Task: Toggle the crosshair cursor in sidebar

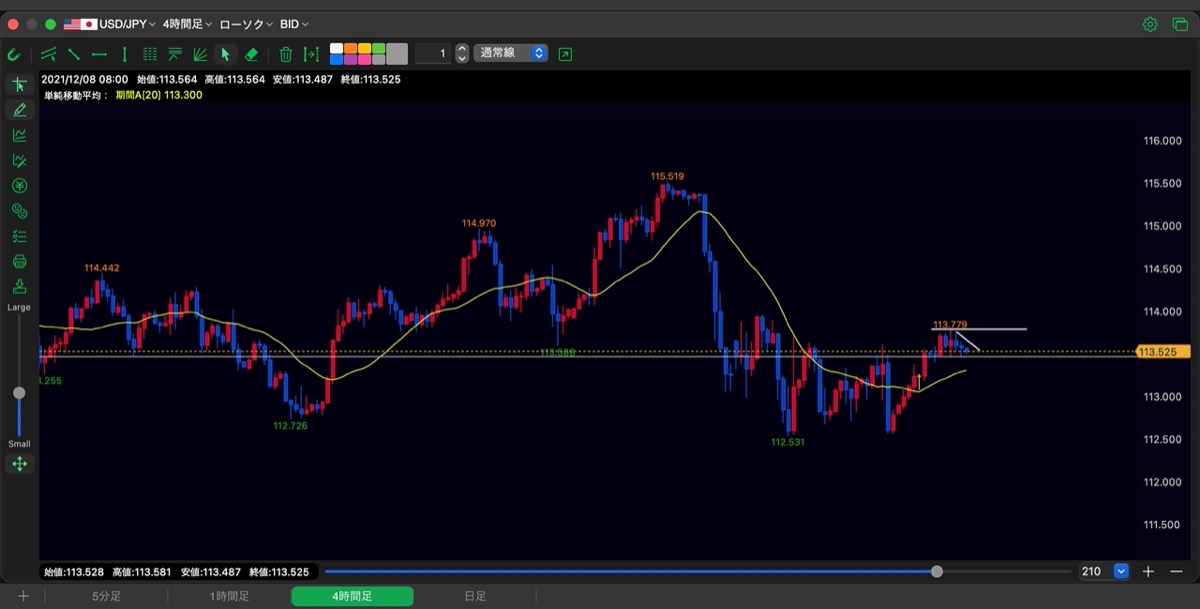Action: tap(19, 85)
